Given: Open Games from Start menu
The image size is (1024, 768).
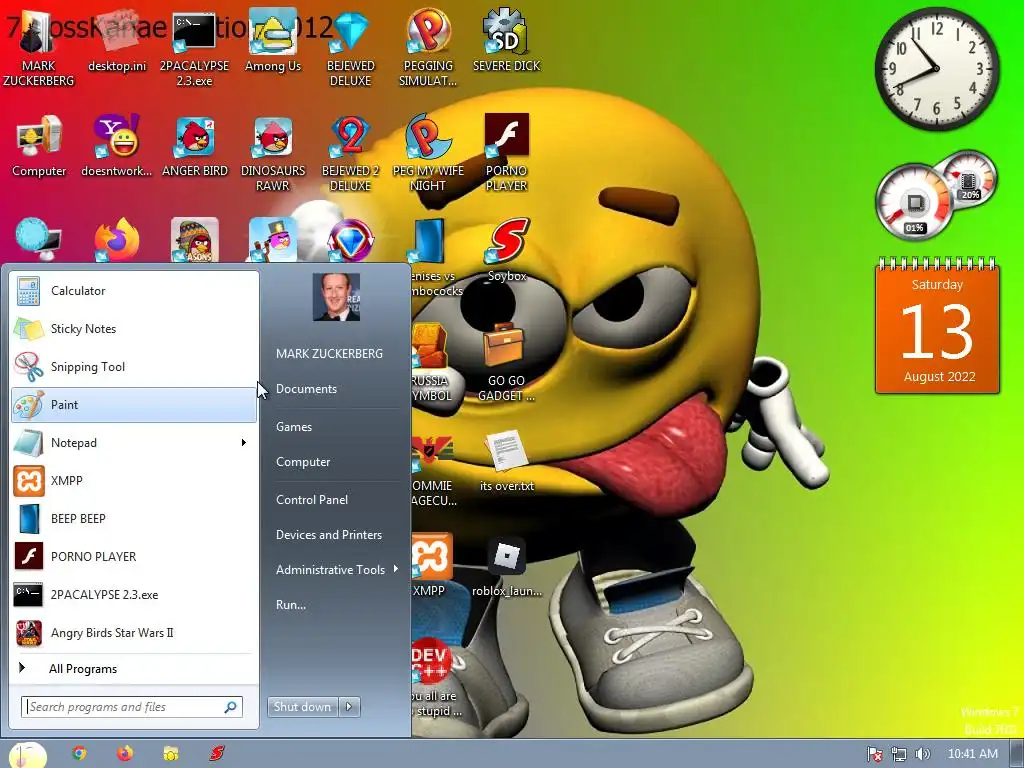Looking at the screenshot, I should tap(294, 426).
